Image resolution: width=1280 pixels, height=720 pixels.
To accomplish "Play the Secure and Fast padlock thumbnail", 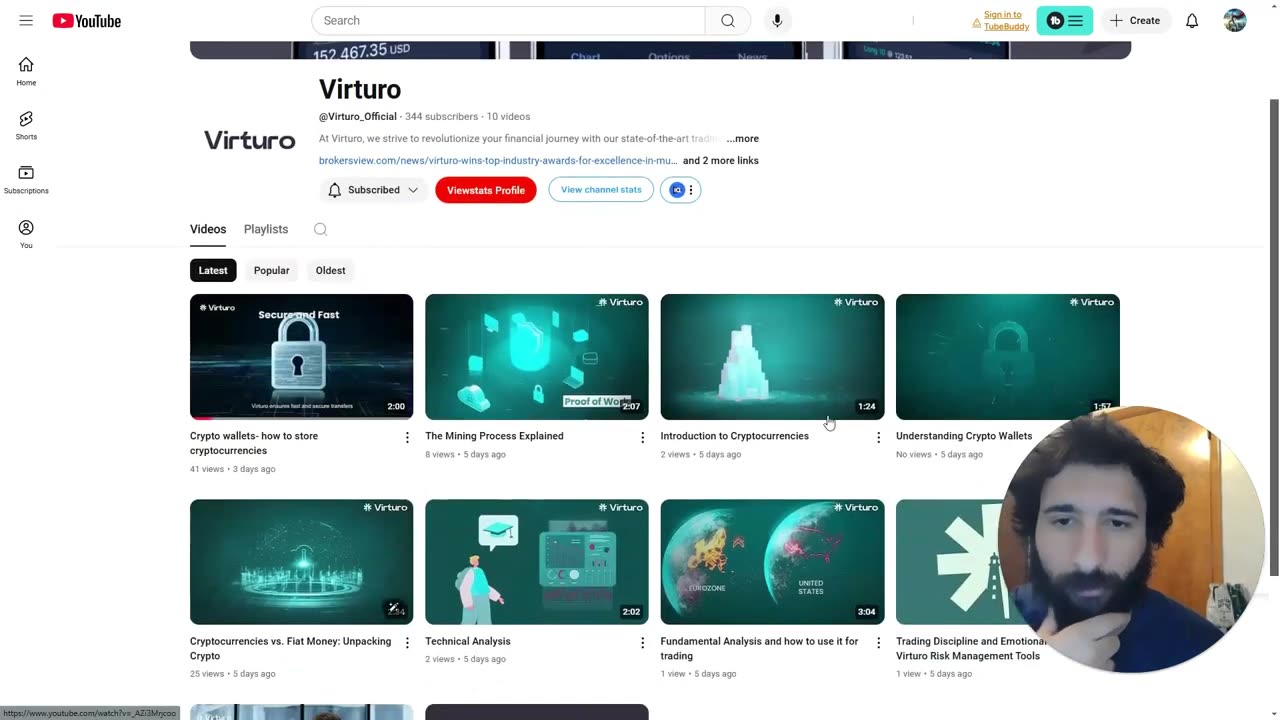I will (x=301, y=357).
